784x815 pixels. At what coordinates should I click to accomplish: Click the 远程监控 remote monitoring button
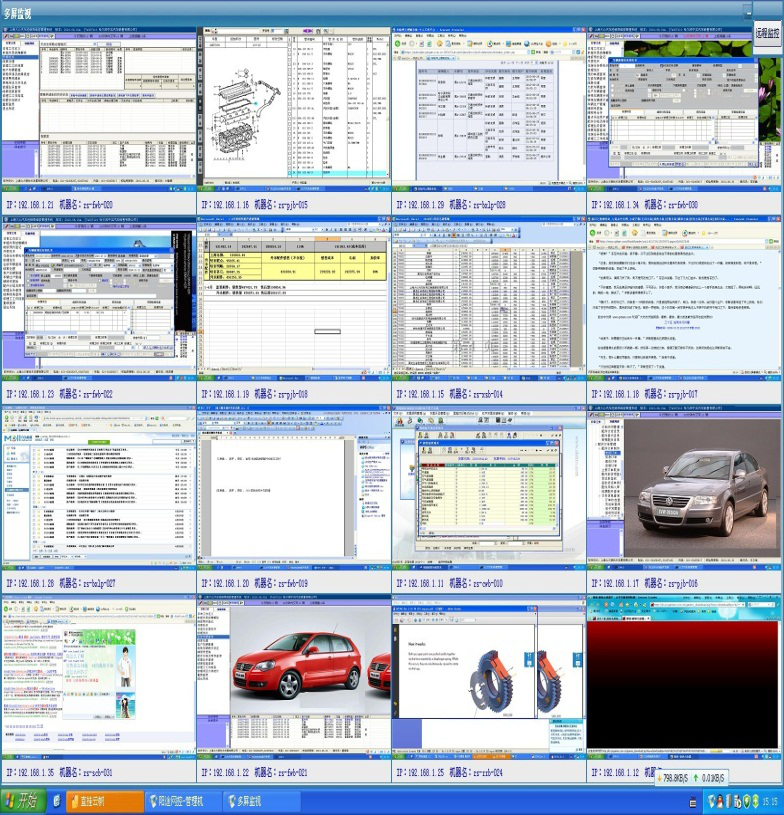coord(767,31)
